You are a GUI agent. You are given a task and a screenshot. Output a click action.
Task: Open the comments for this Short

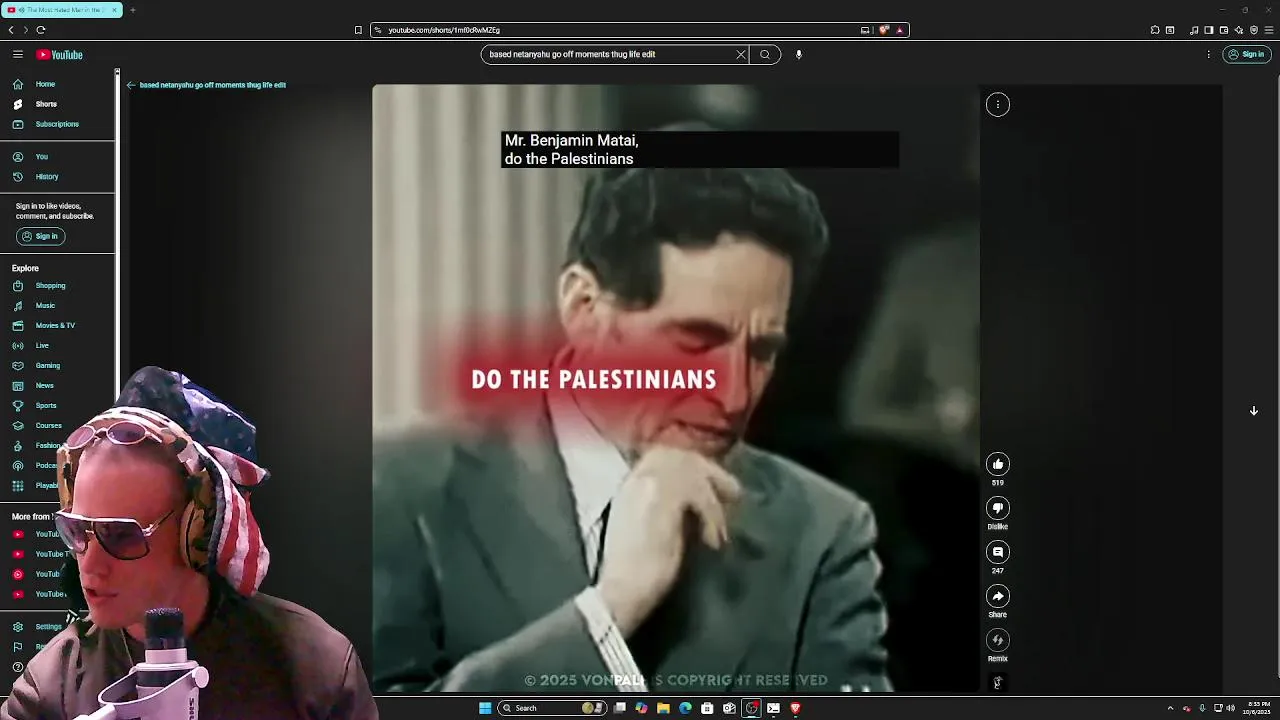point(997,551)
